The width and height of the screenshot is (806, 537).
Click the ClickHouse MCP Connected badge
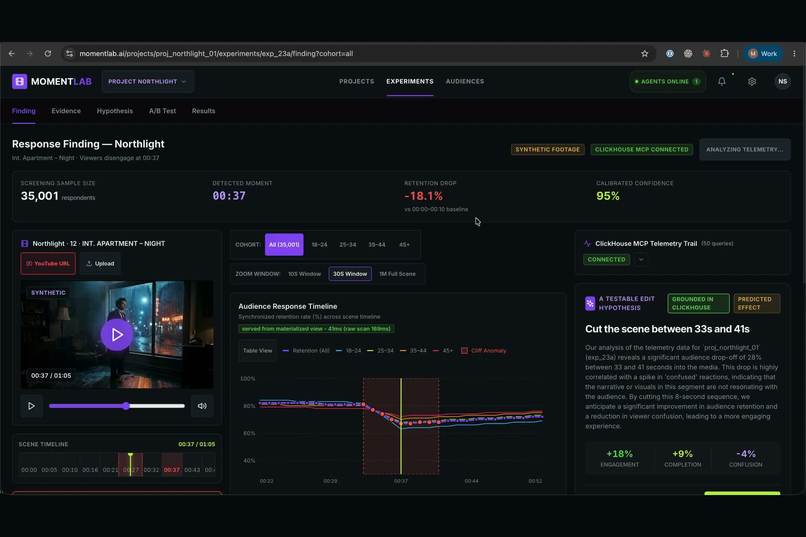pyautogui.click(x=642, y=149)
